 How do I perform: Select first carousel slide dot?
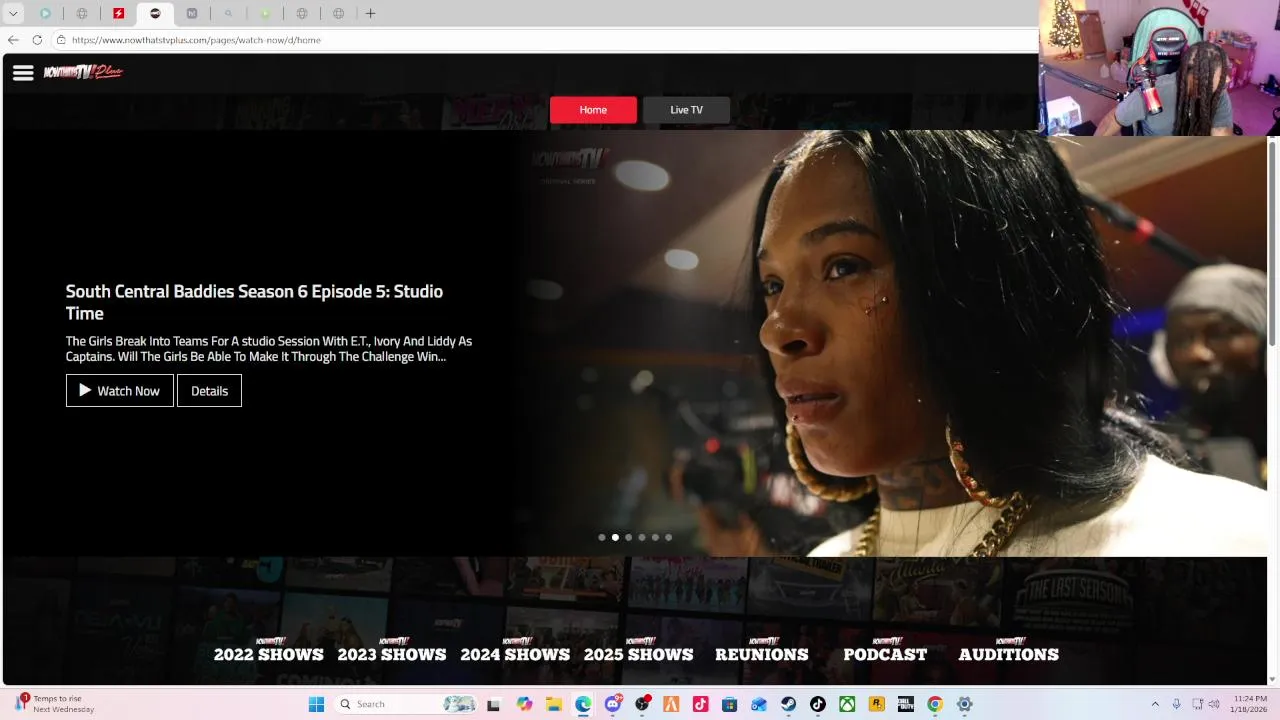(x=602, y=537)
